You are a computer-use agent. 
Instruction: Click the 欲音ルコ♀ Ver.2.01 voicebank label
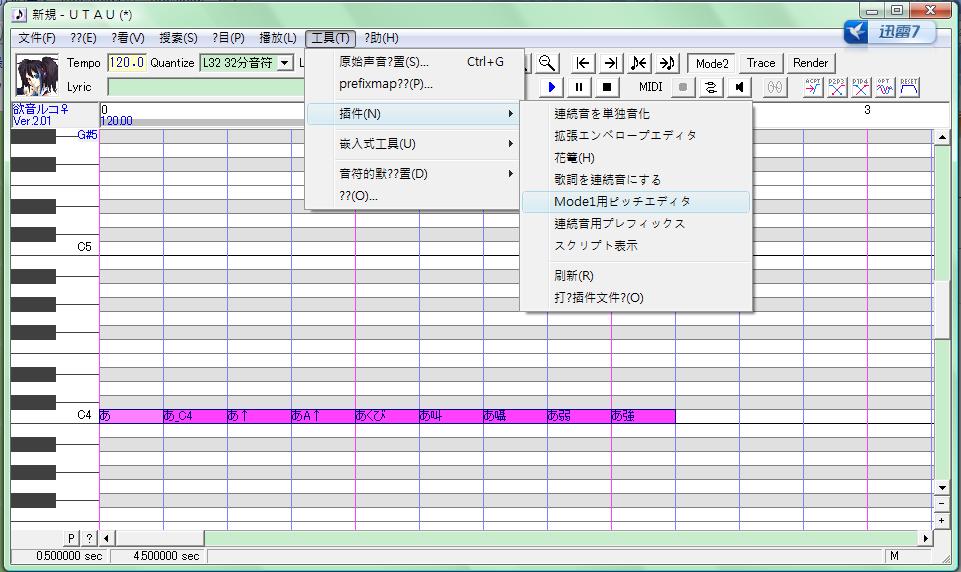41,115
